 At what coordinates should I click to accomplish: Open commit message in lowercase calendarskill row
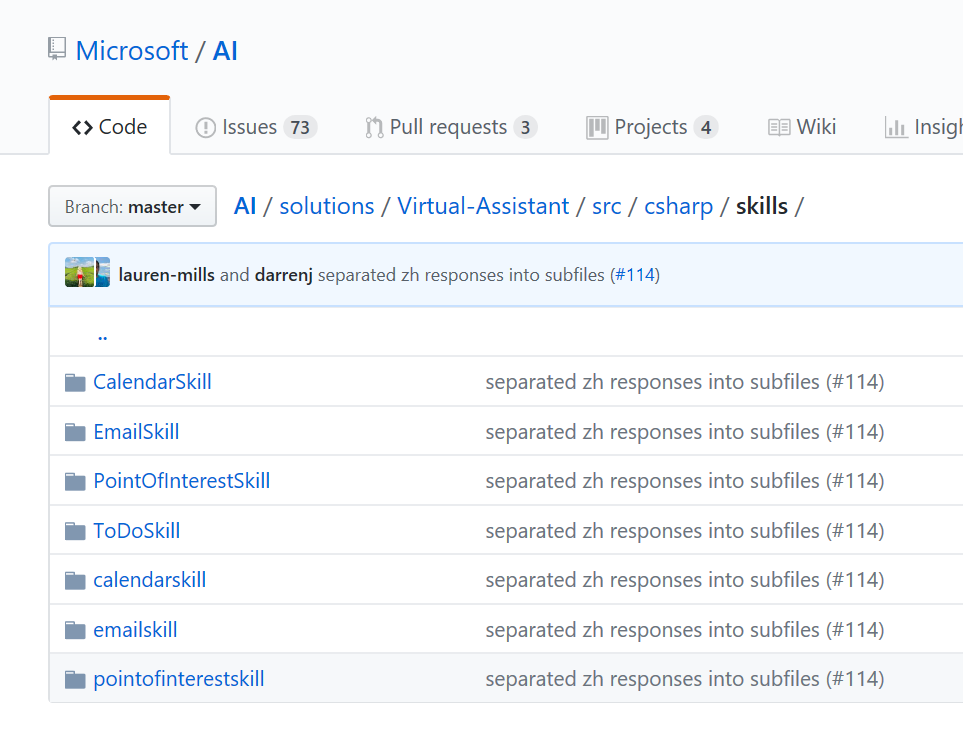pyautogui.click(x=685, y=580)
